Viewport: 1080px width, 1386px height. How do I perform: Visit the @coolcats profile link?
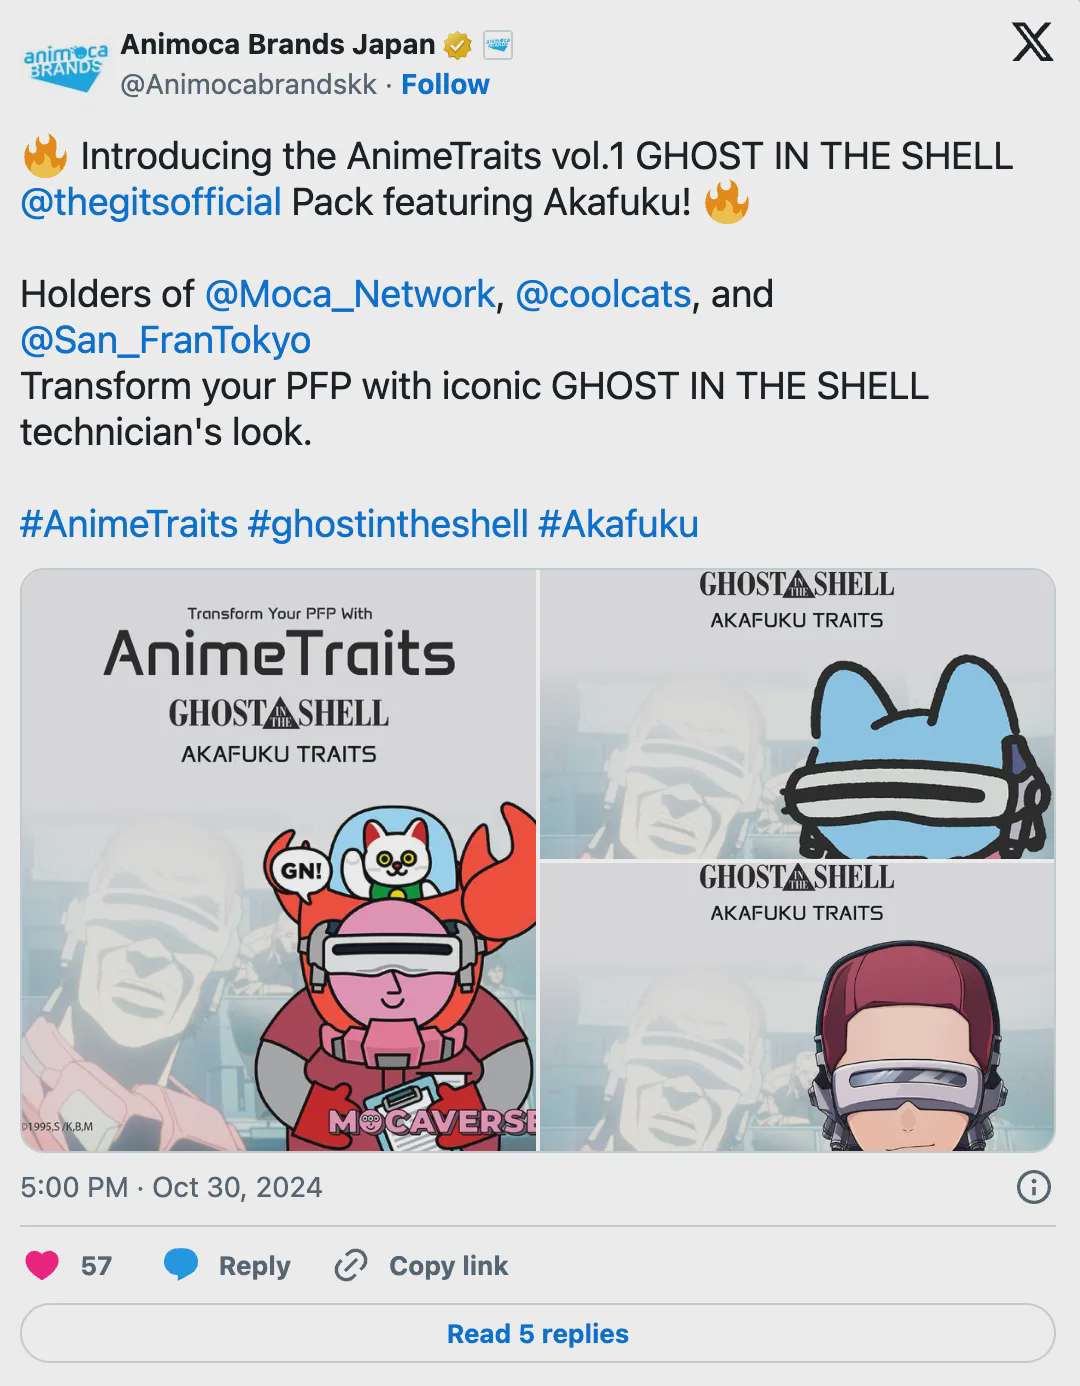point(603,294)
